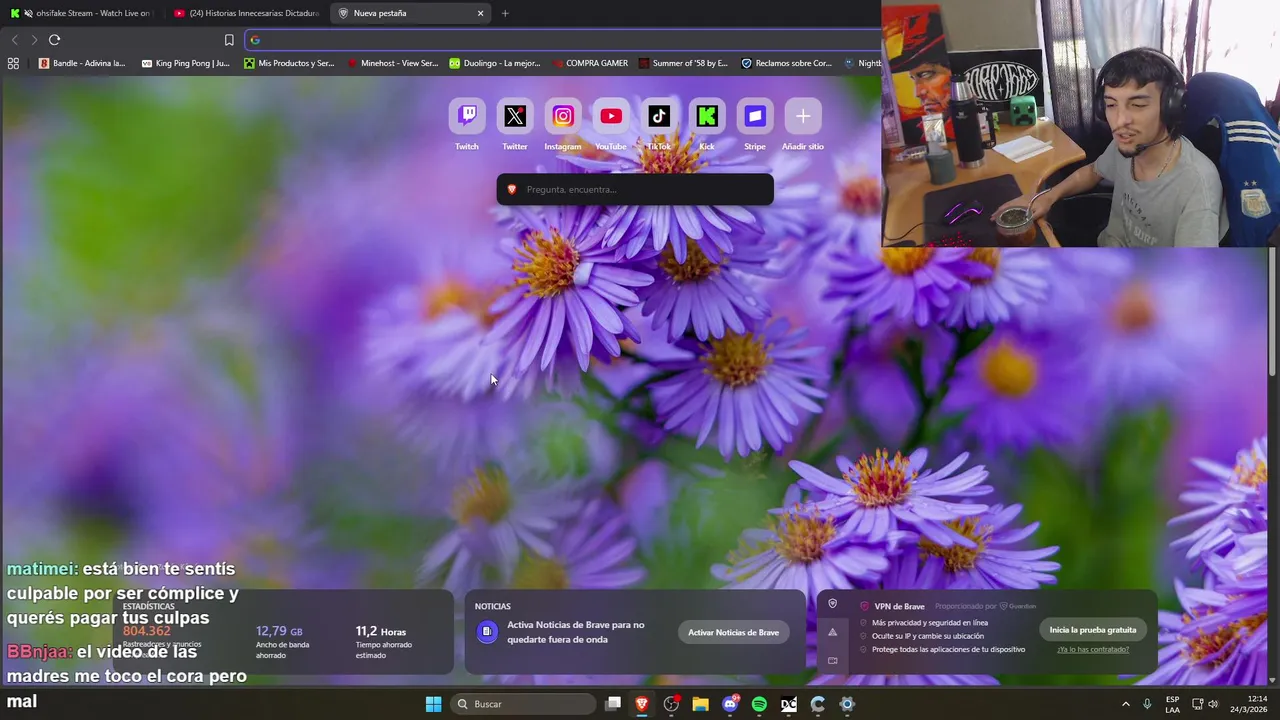
Task: Open the Summer of '58 bookmark
Action: coord(683,63)
